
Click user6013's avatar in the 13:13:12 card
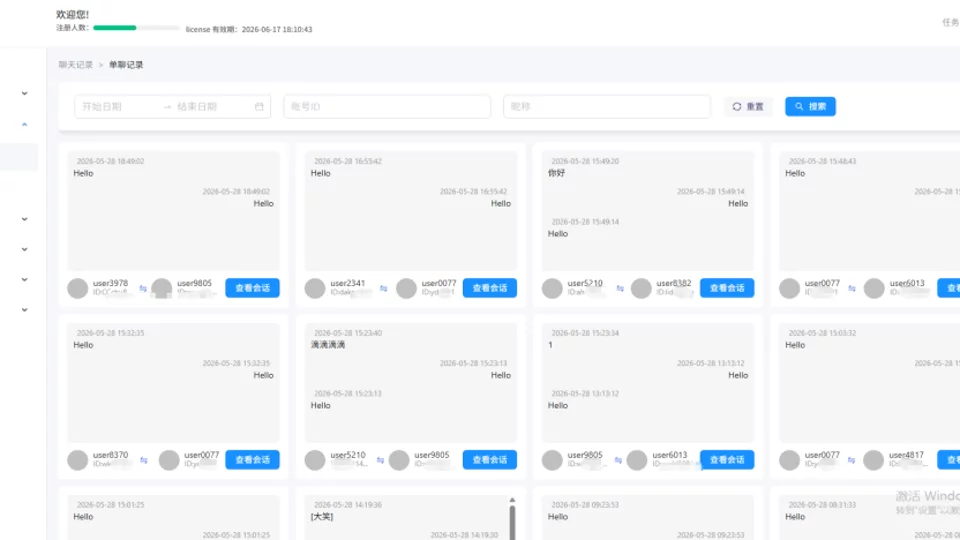(637, 460)
